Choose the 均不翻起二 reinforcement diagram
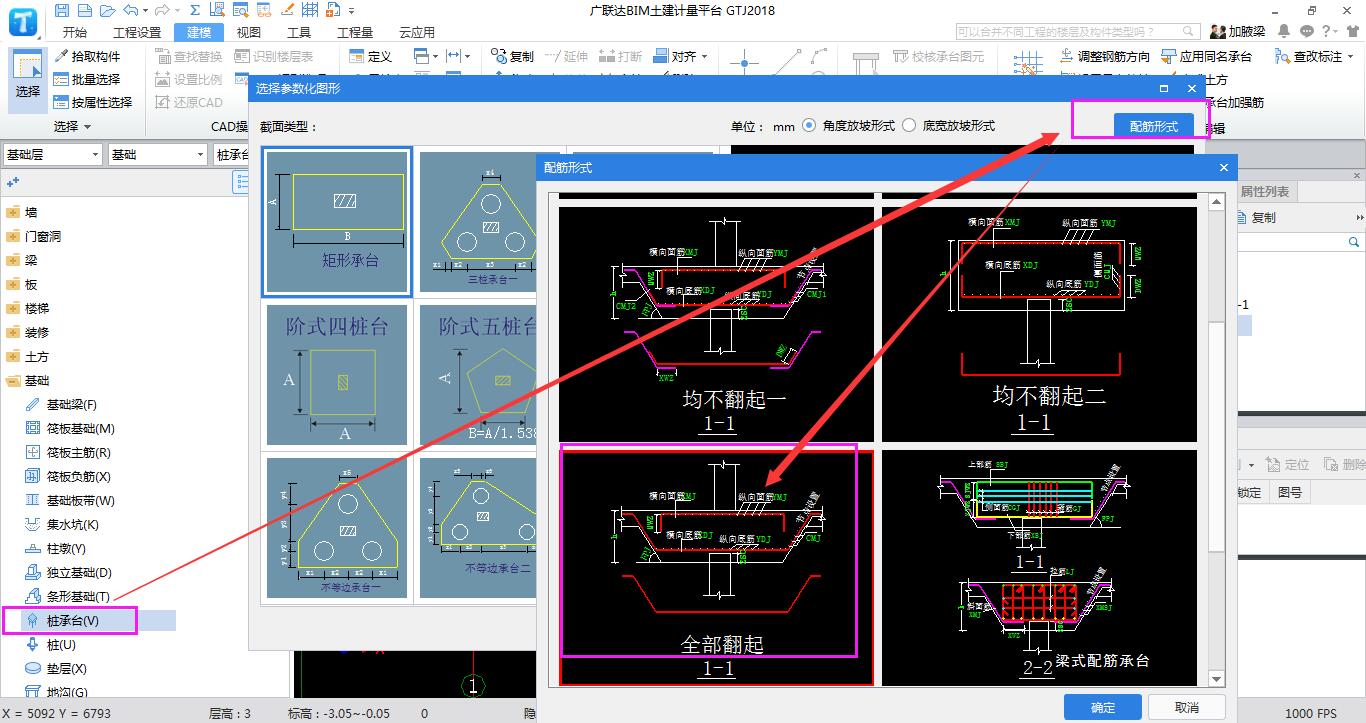This screenshot has height=723, width=1366. click(x=1039, y=324)
